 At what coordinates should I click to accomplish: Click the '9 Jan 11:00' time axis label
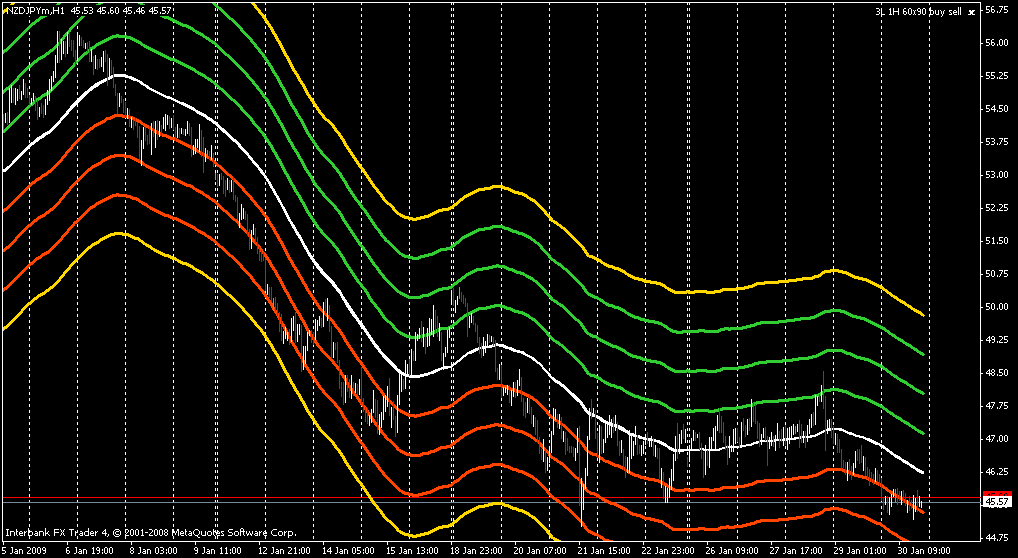[x=217, y=550]
